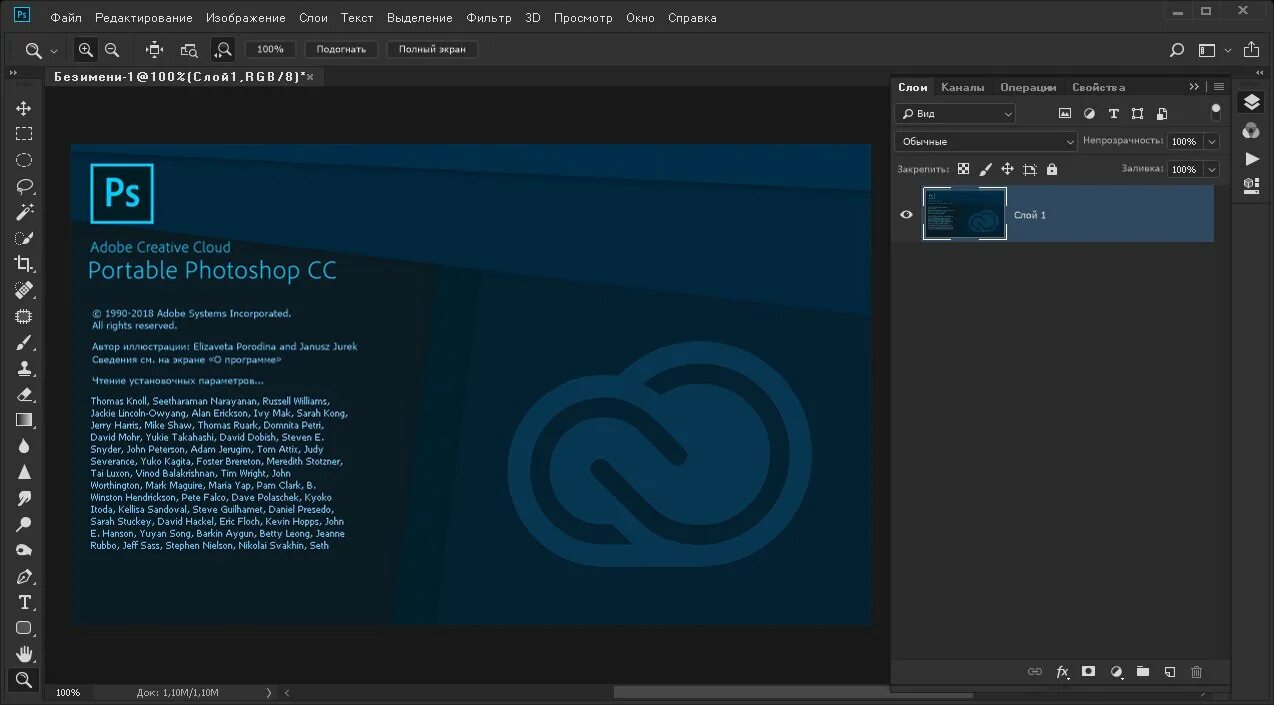The image size is (1274, 705).
Task: Toggle lock transparent pixels
Action: pos(963,170)
